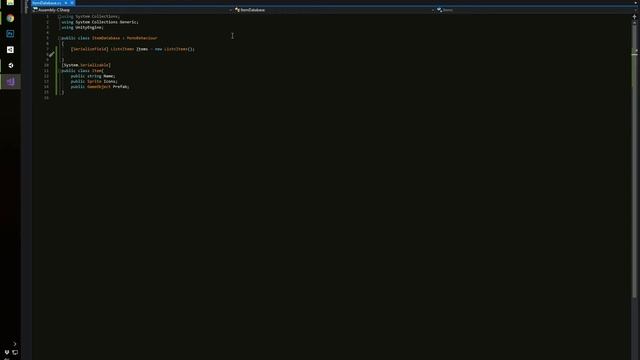Image resolution: width=640 pixels, height=360 pixels.
Task: Click the 'MonoBehaviour' base class text
Action: [x=142, y=38]
